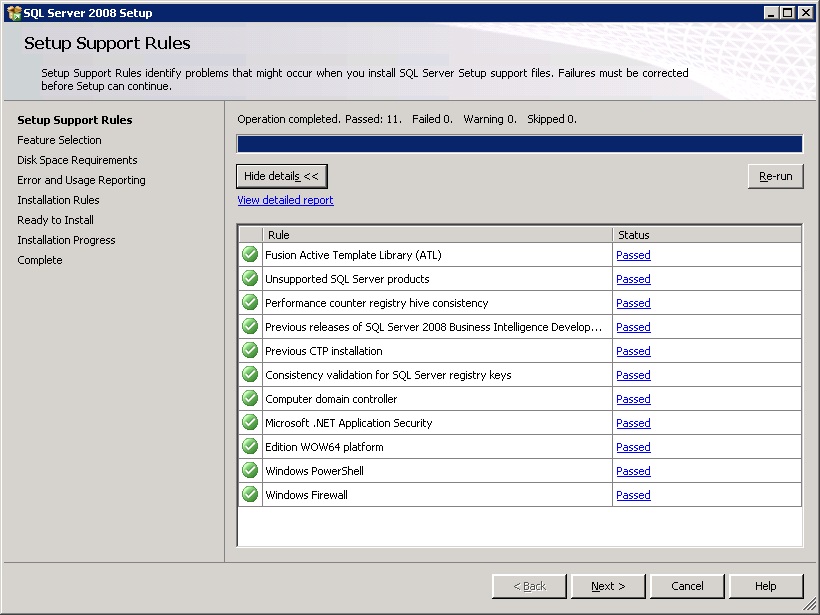
Task: Click the green check icon beside Microsoft .NET Application Security
Action: (x=250, y=423)
